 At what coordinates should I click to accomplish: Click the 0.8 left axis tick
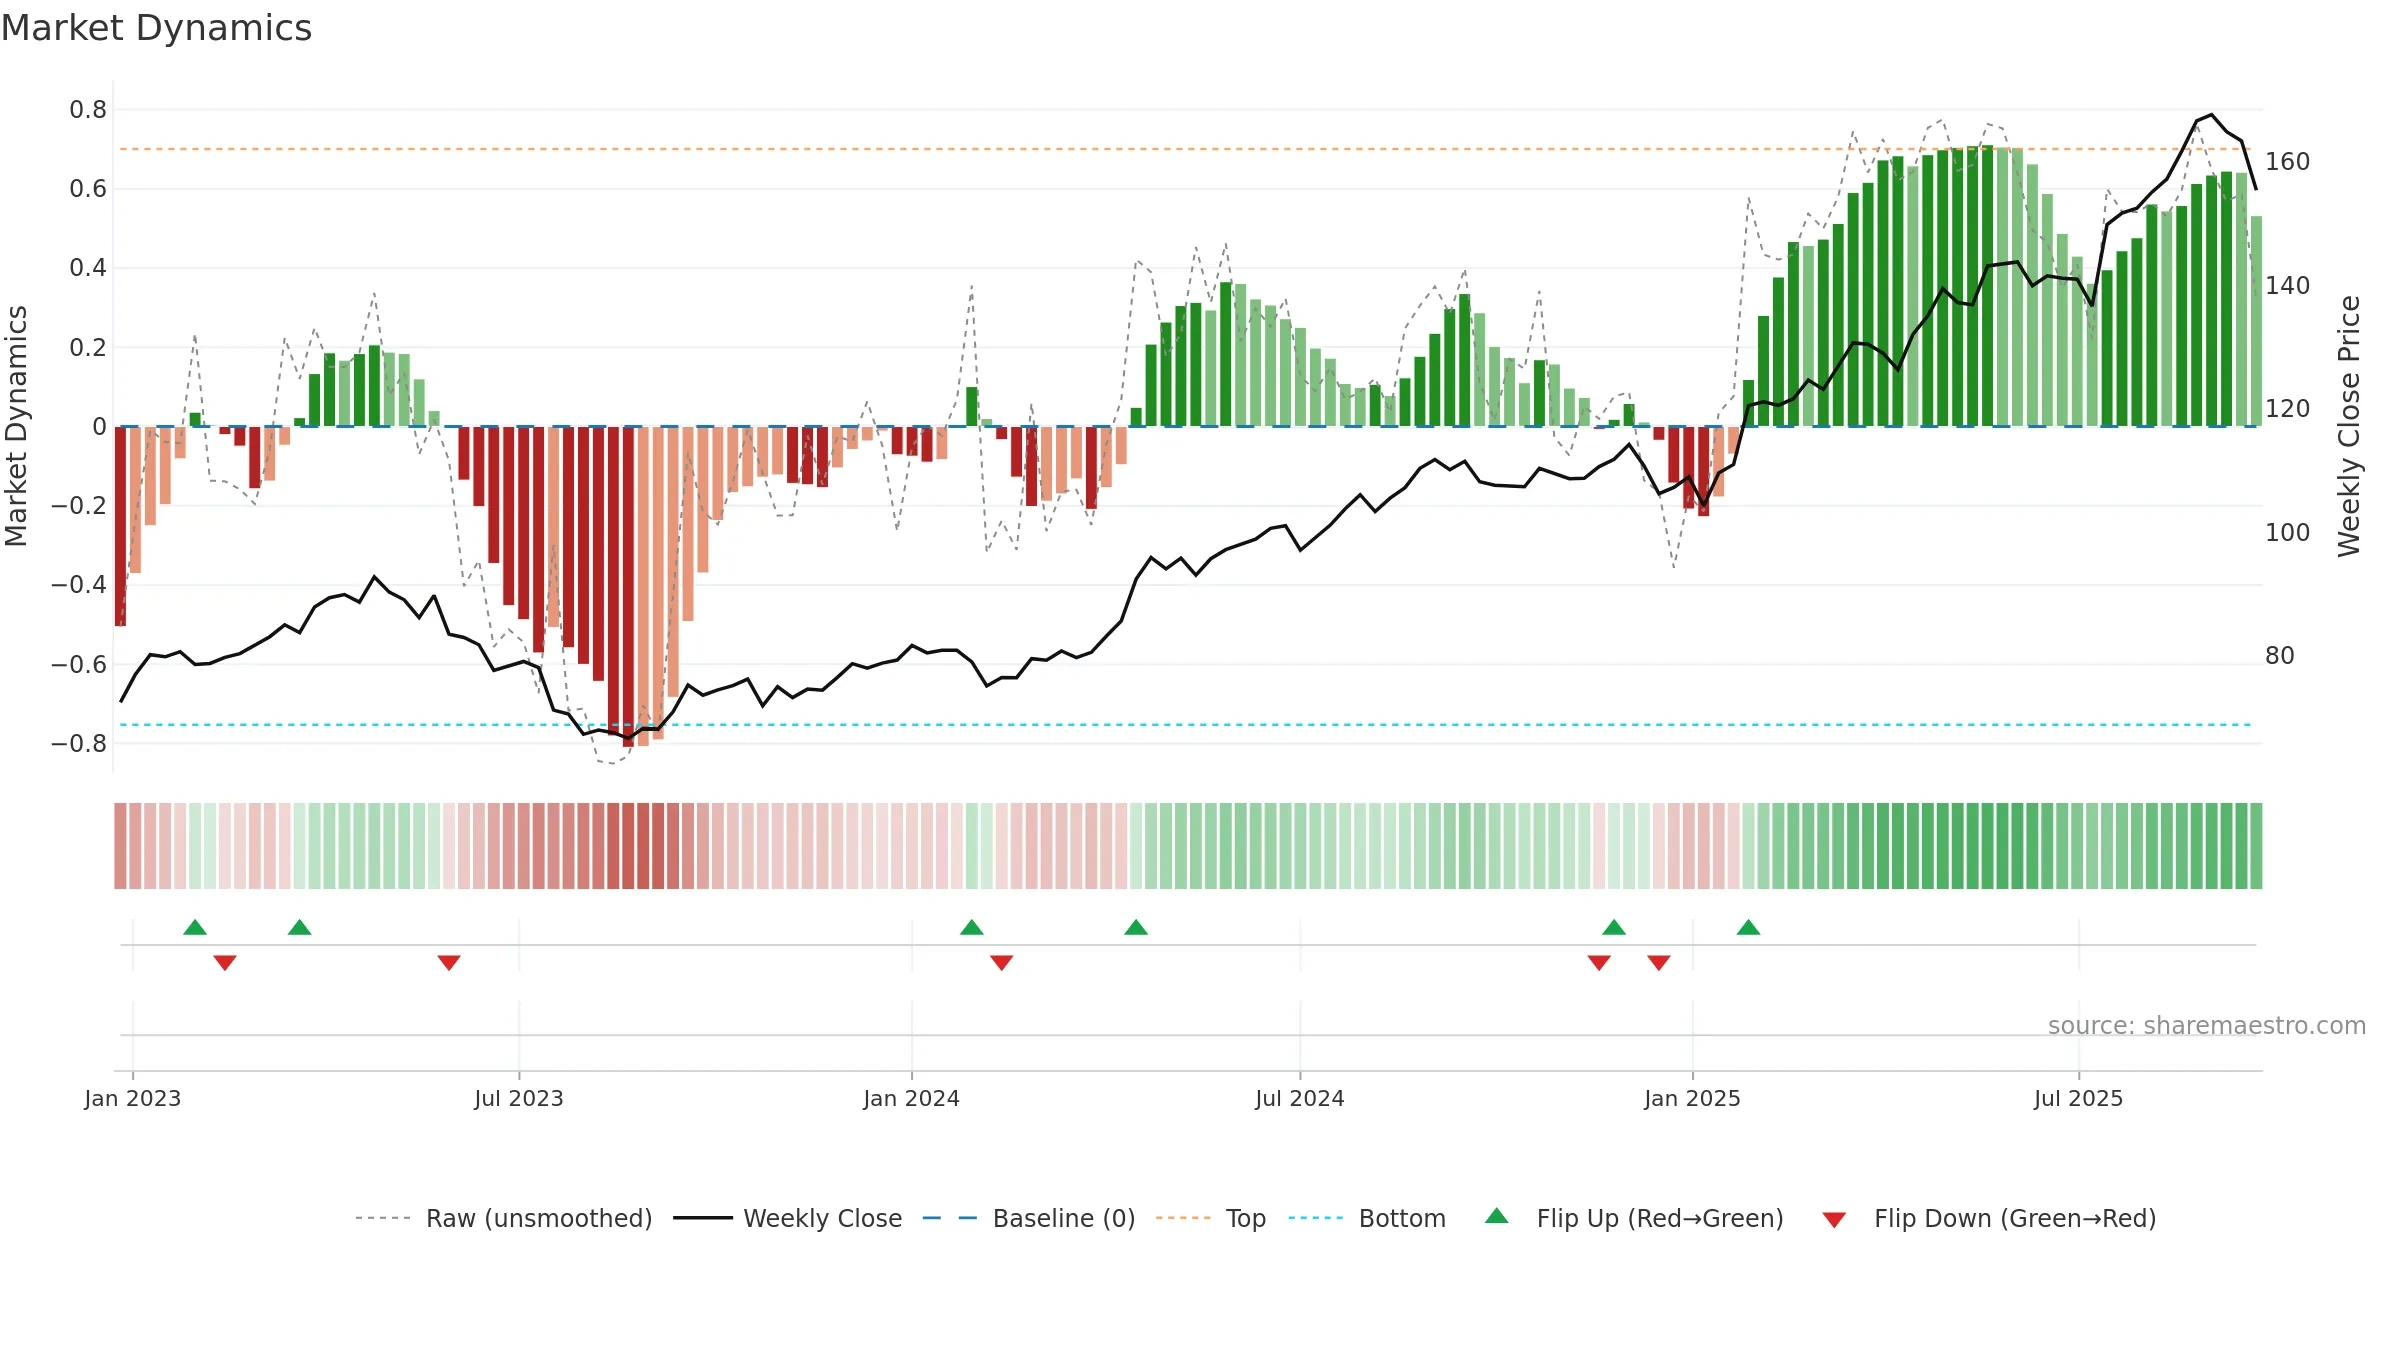88,110
